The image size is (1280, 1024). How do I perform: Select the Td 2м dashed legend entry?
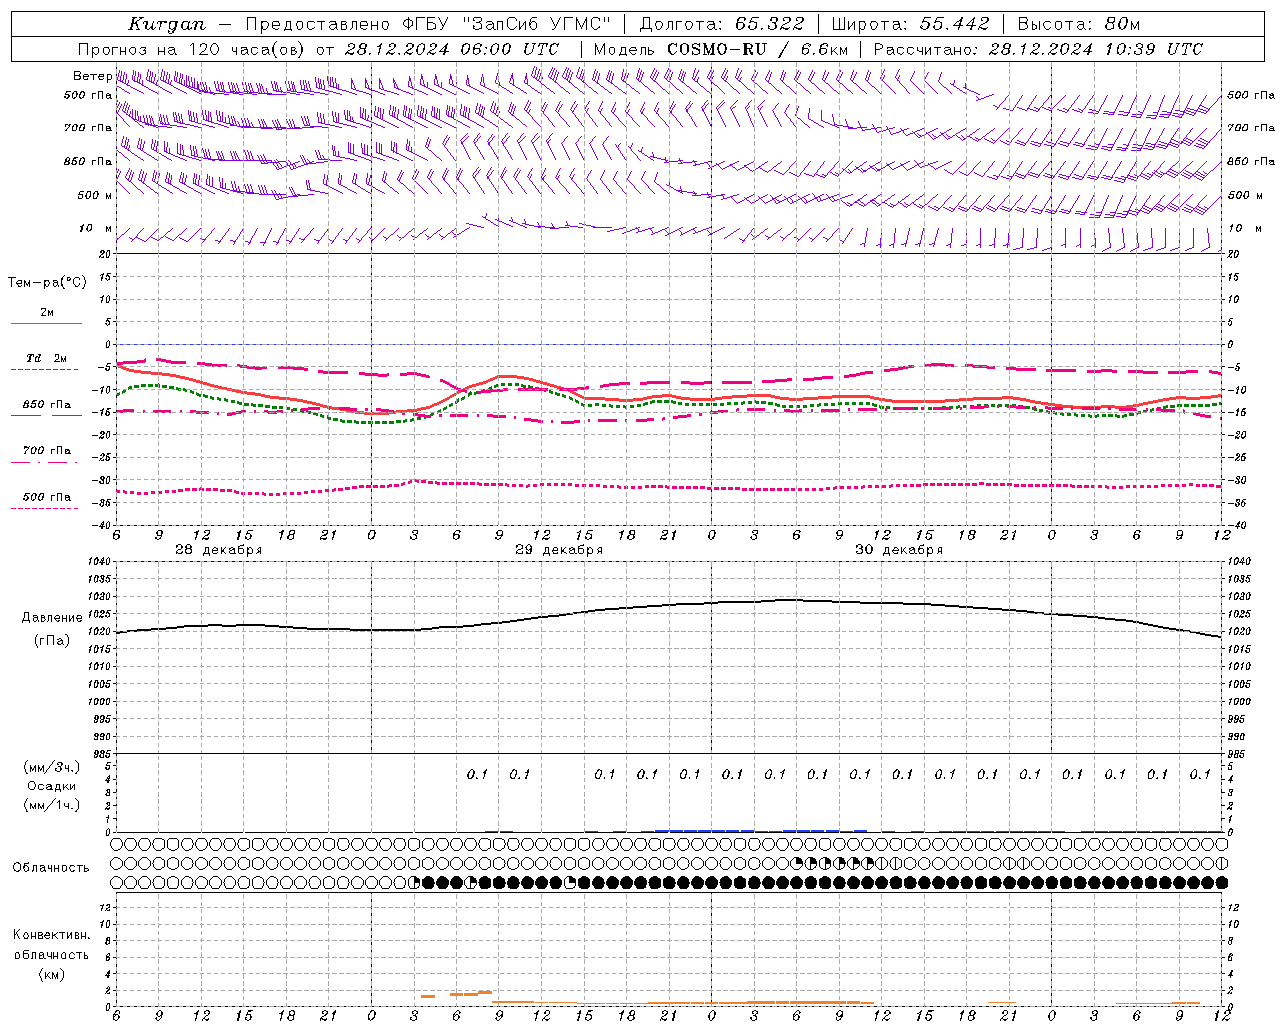click(46, 363)
